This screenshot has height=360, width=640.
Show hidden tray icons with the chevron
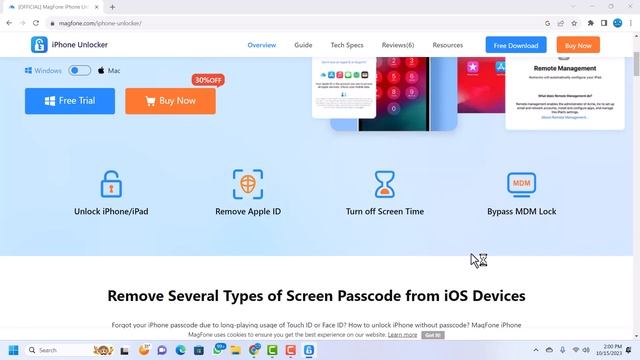(536, 350)
